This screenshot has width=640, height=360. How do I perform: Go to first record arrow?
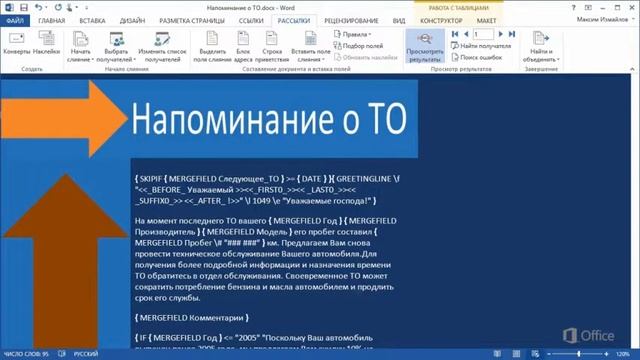coord(455,34)
